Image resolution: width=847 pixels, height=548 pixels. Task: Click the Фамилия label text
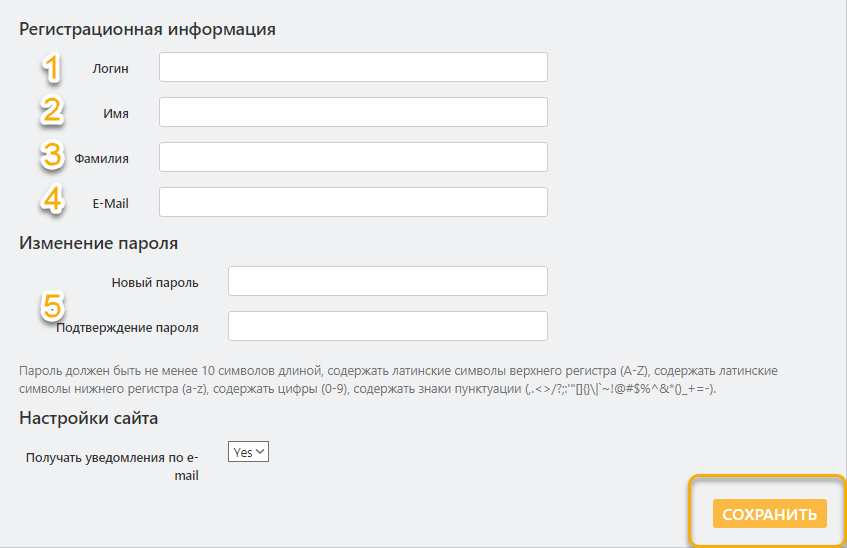click(x=101, y=158)
